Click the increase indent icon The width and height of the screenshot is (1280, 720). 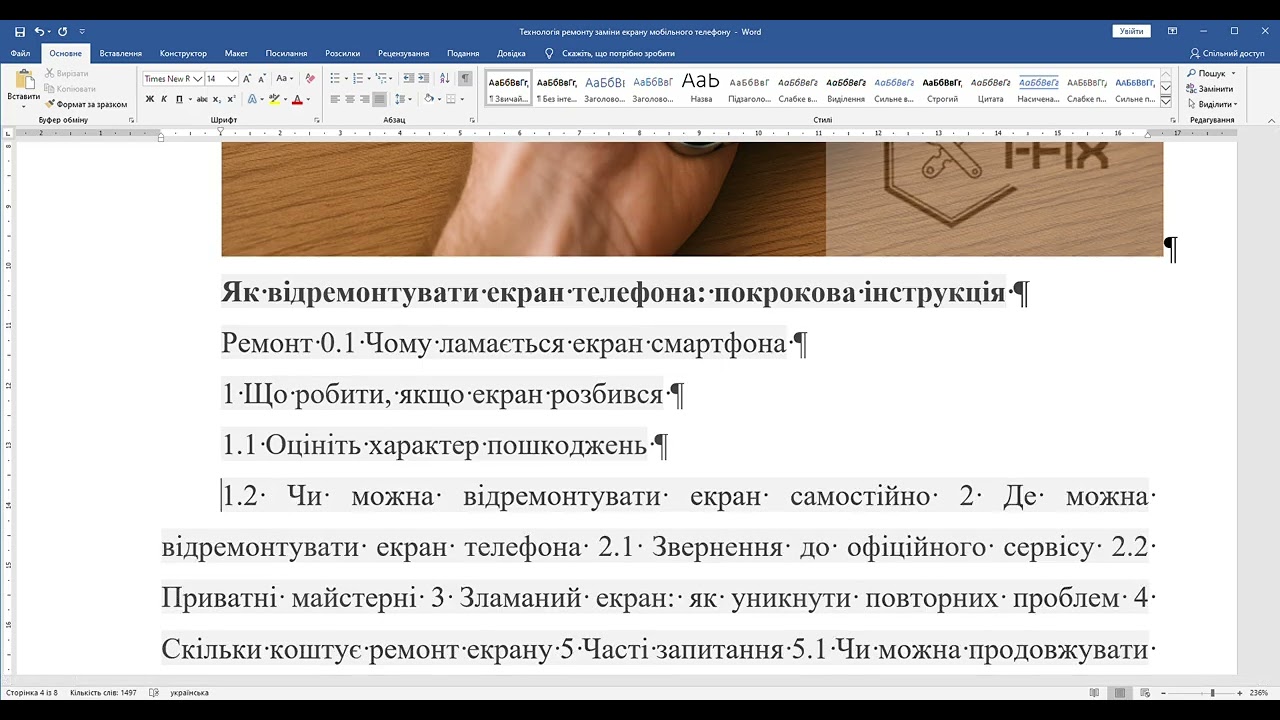pos(424,78)
